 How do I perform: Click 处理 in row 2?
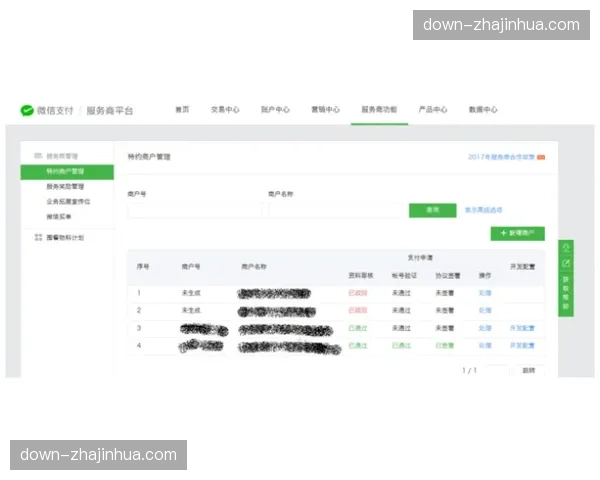[x=485, y=310]
